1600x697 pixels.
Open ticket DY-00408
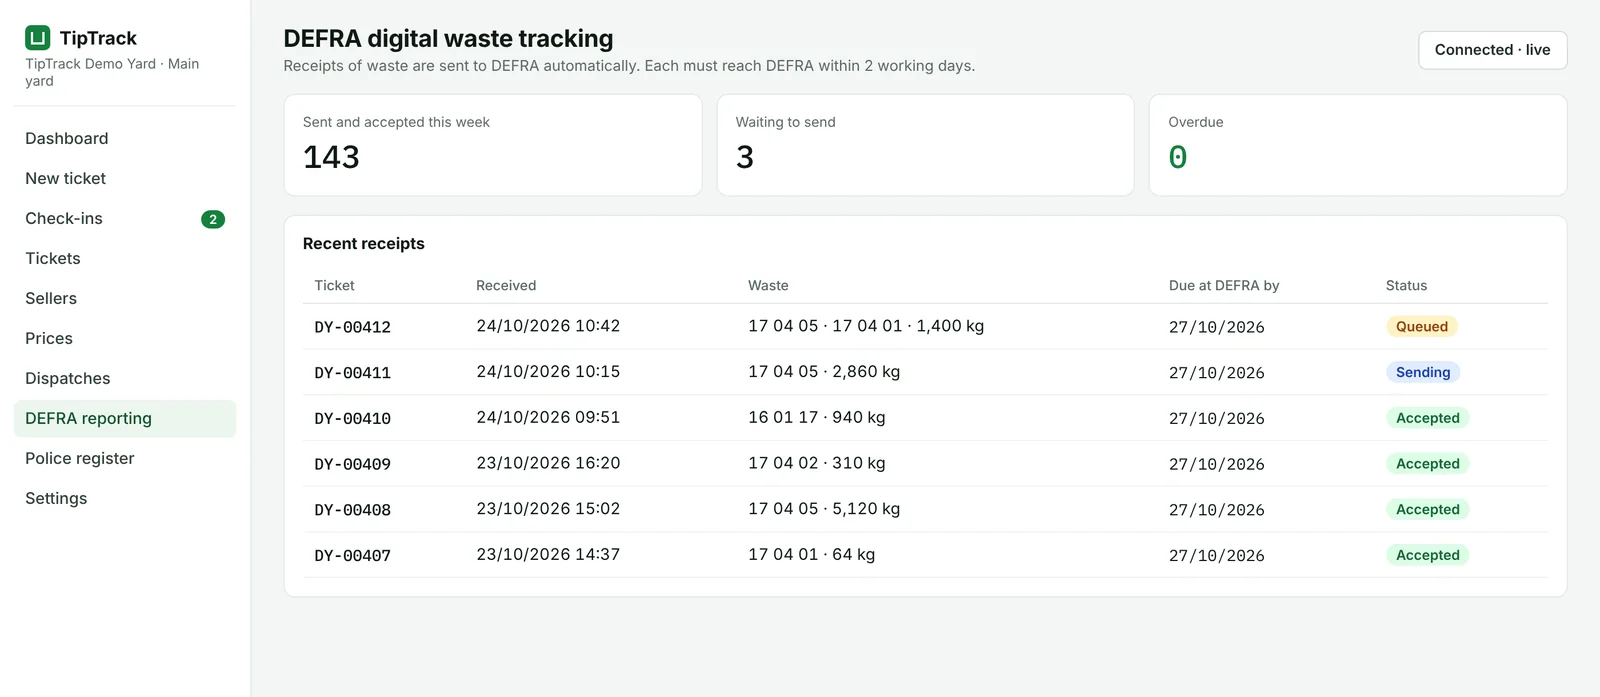352,510
